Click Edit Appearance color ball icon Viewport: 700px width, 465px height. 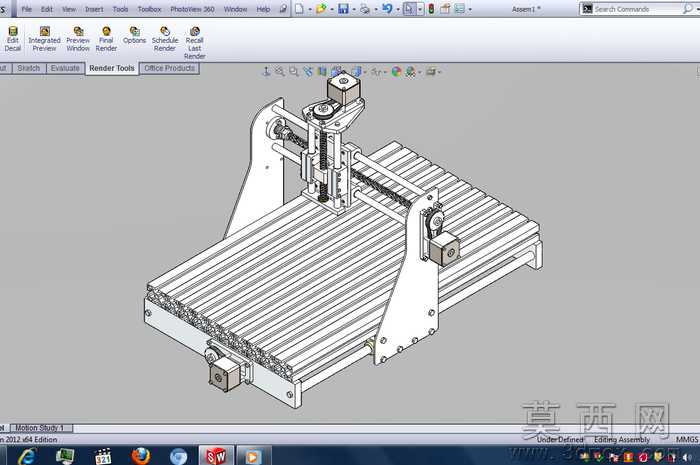pyautogui.click(x=396, y=71)
